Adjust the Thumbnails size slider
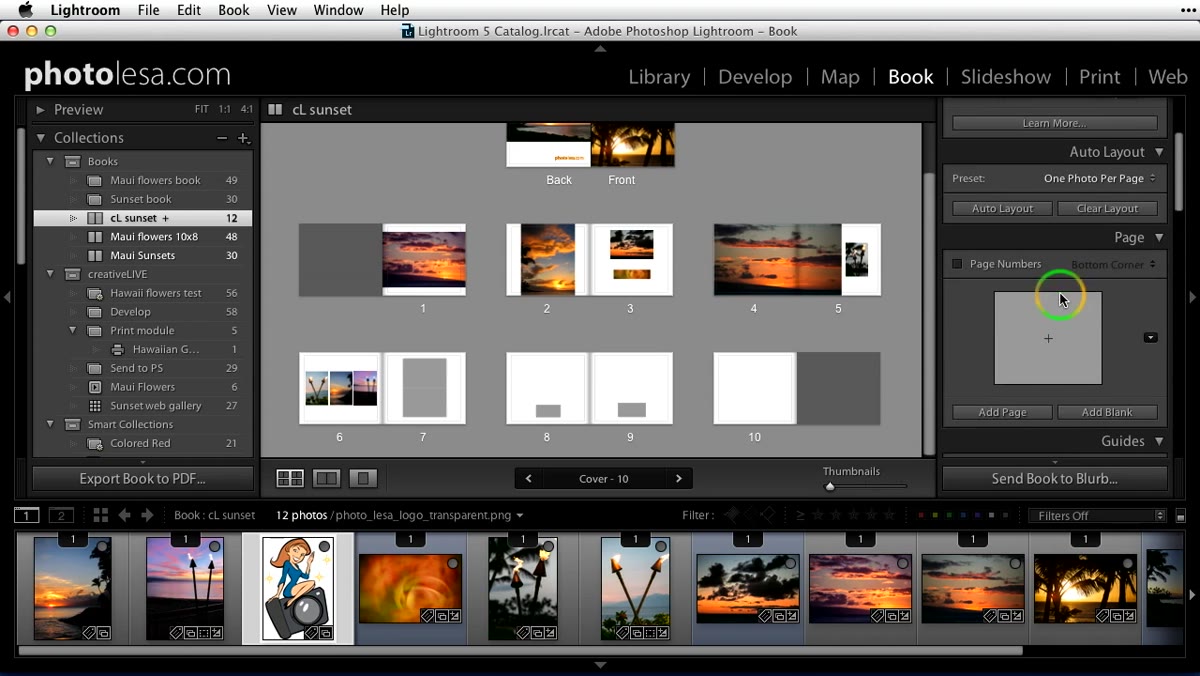Viewport: 1200px width, 676px height. (829, 487)
